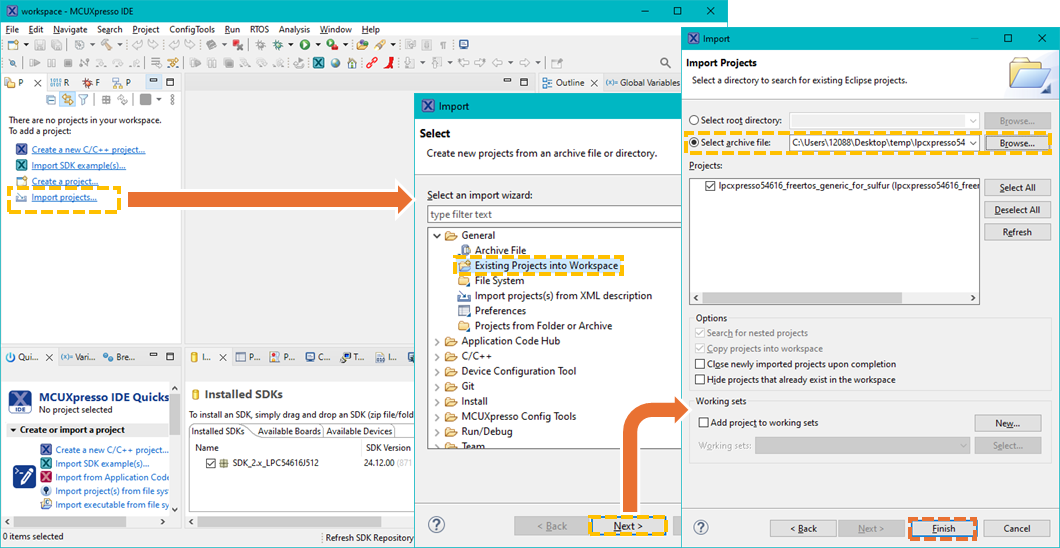Expand the Application Code Hub tree node
The width and height of the screenshot is (1060, 548).
pyautogui.click(x=437, y=341)
